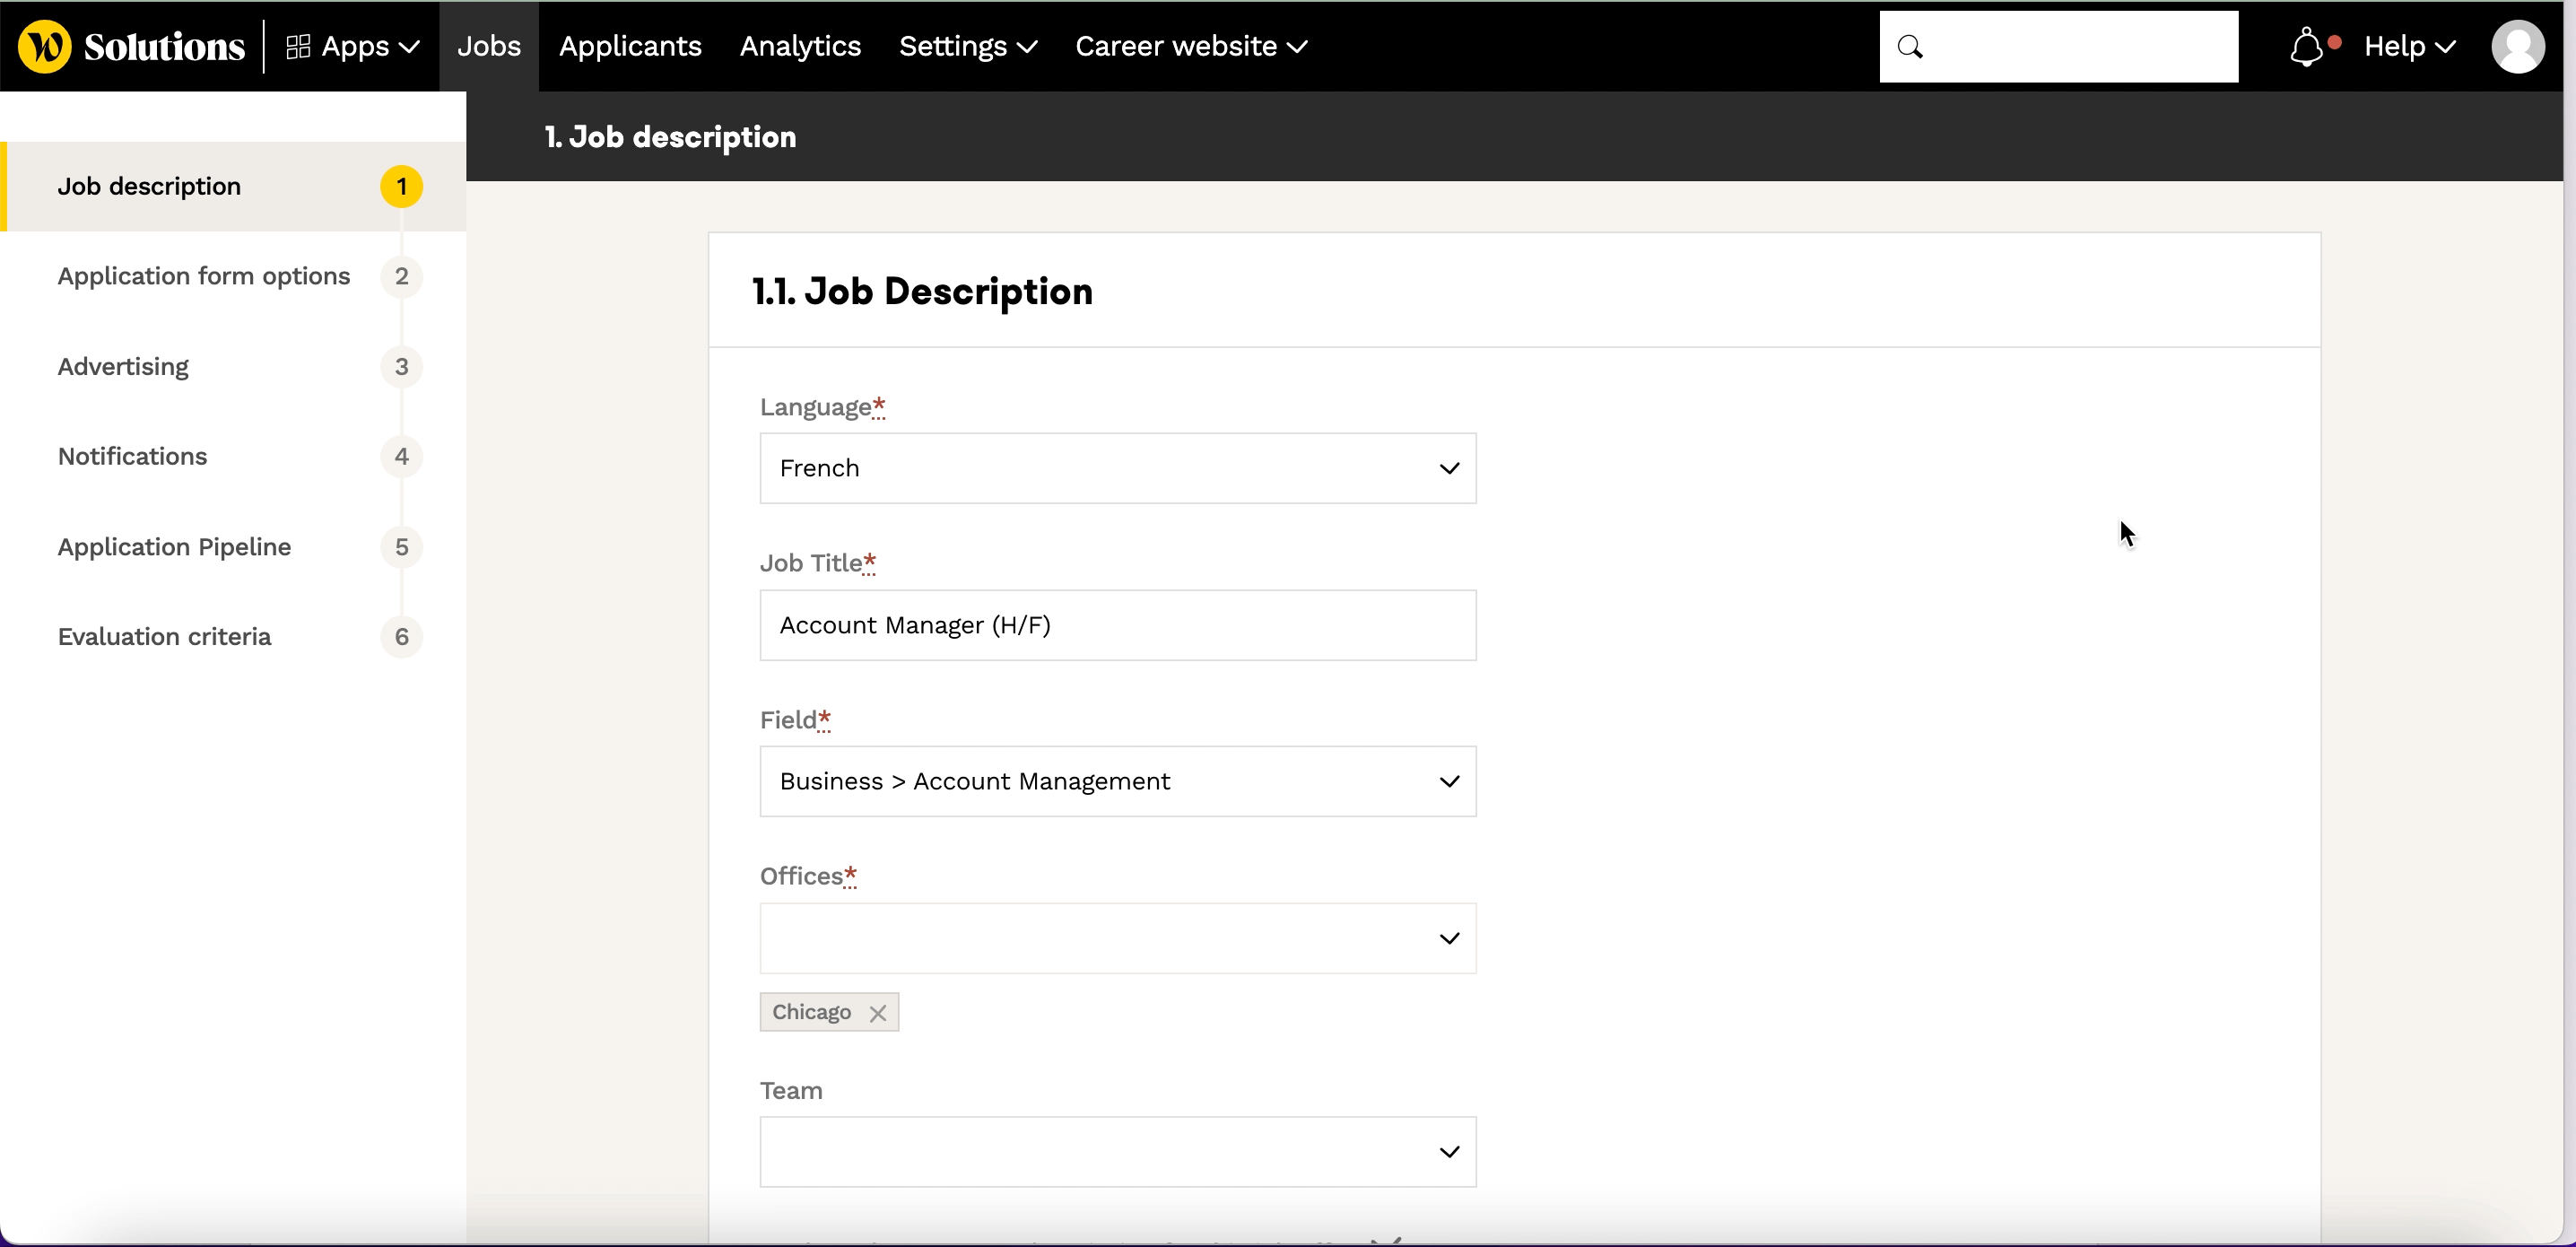The height and width of the screenshot is (1247, 2576).
Task: Expand the Team dropdown
Action: tap(1118, 1152)
